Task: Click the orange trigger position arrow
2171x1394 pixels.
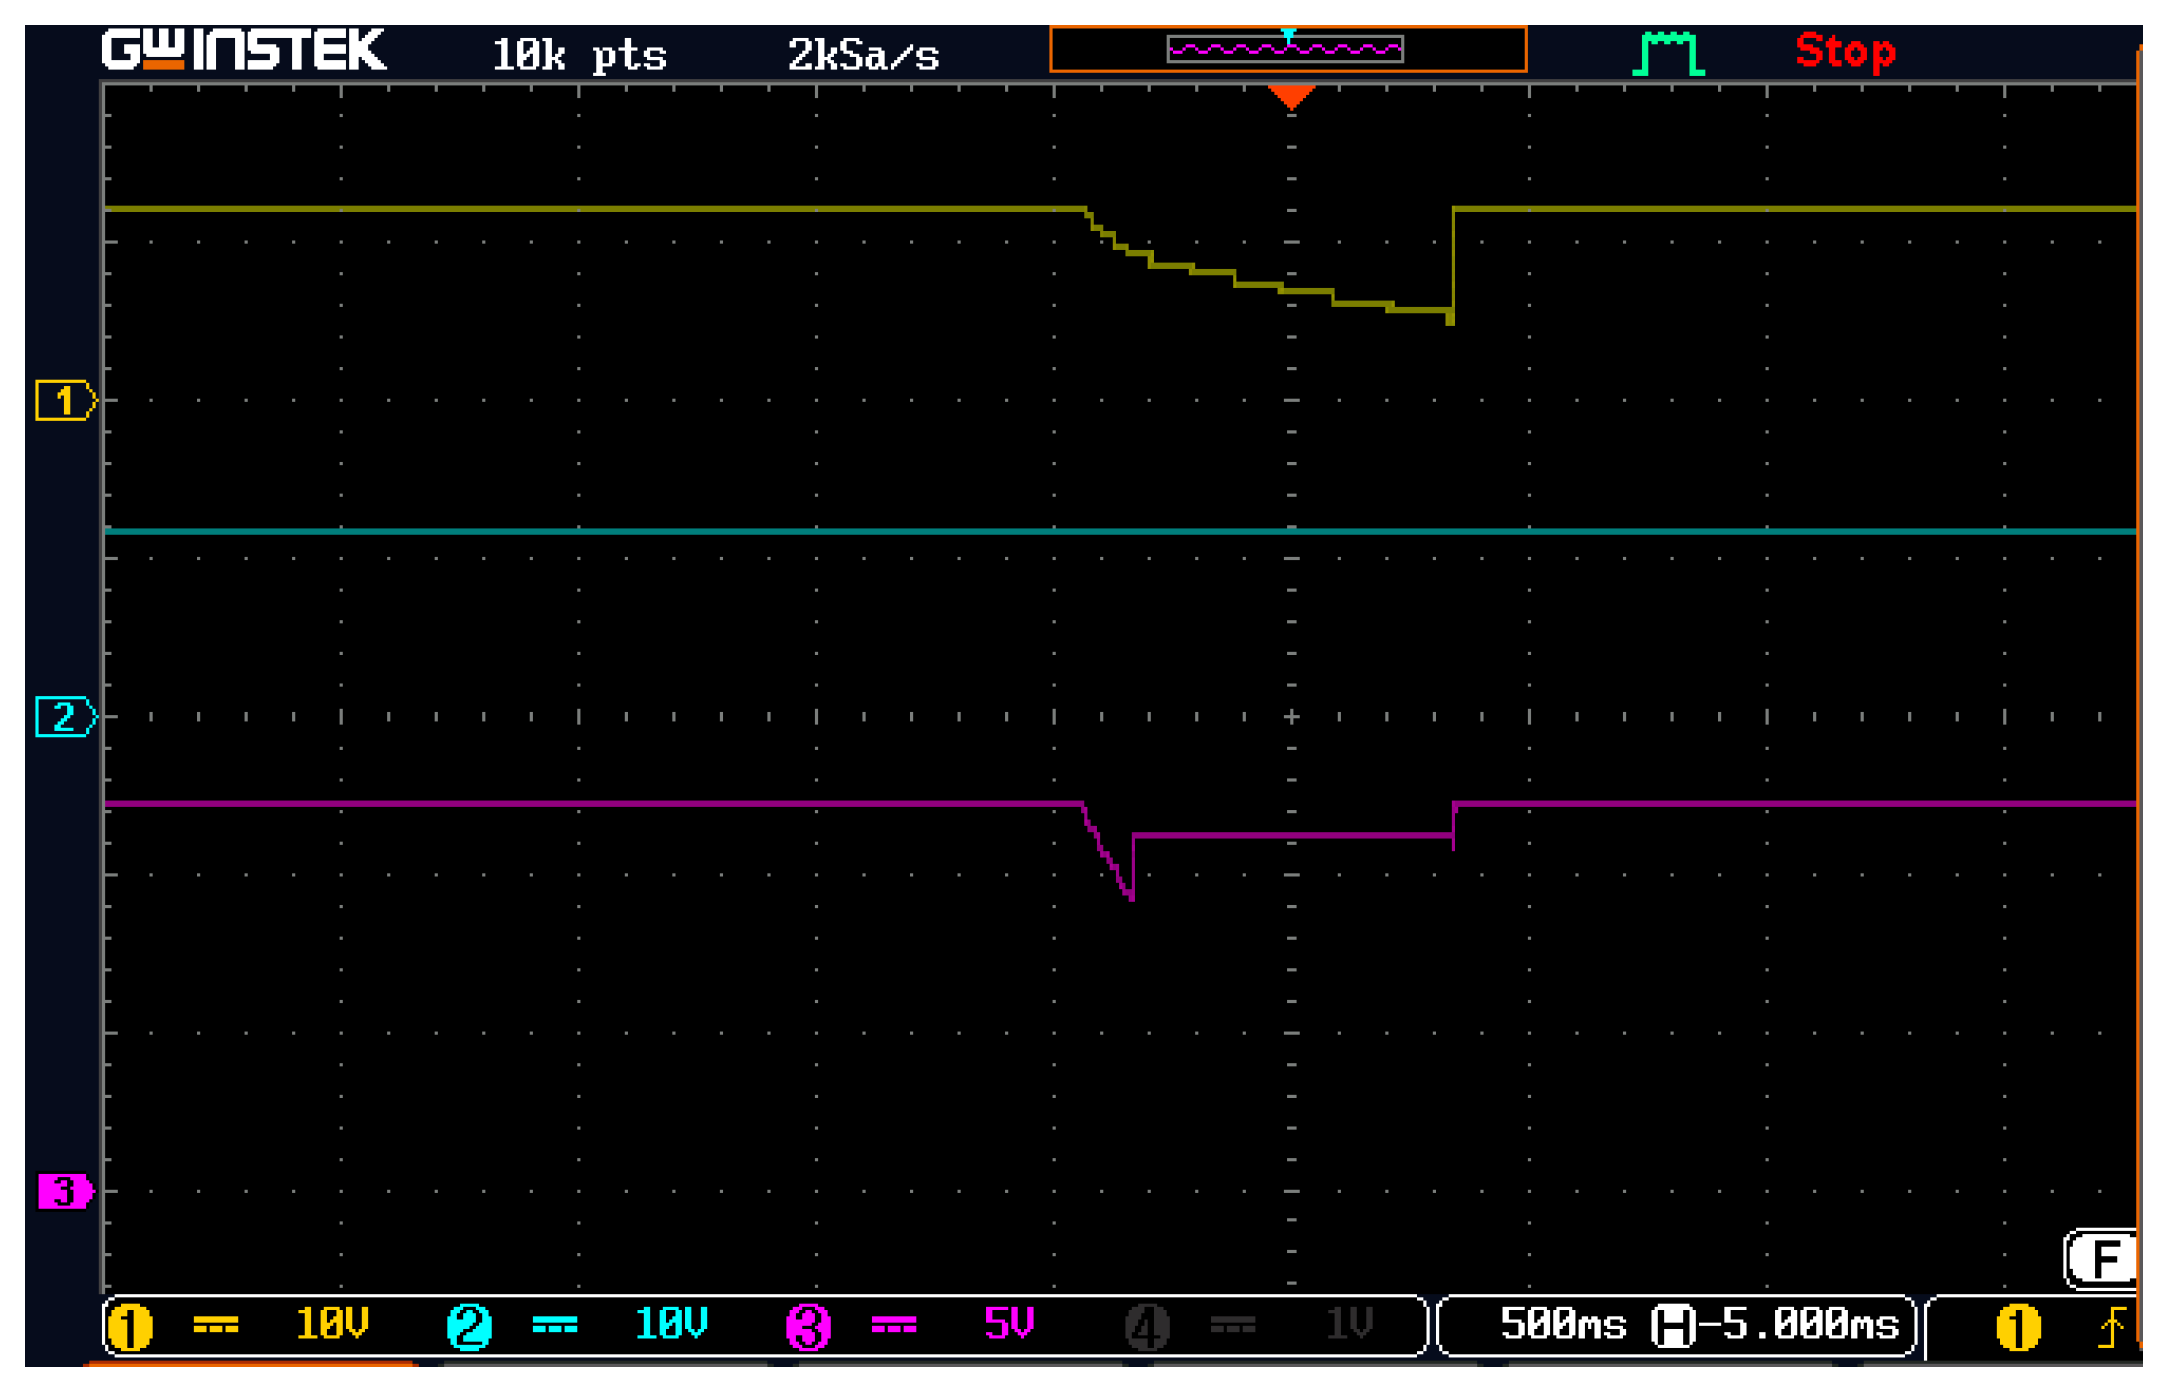Action: tap(1290, 97)
